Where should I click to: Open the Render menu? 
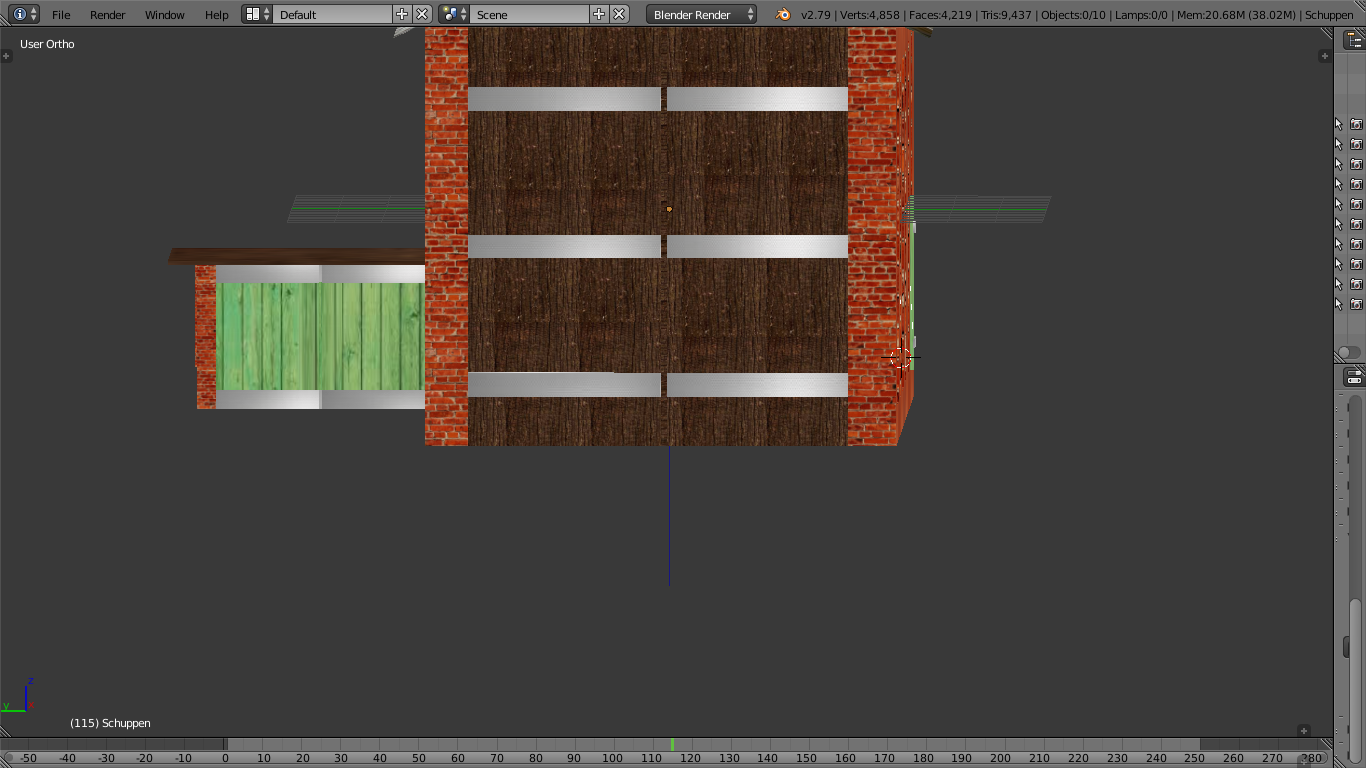click(107, 15)
